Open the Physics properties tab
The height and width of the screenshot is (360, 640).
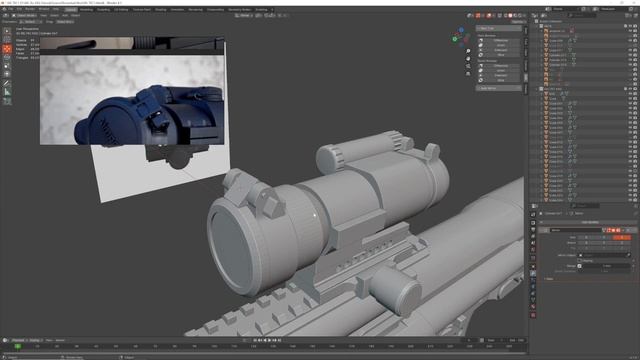click(x=533, y=286)
